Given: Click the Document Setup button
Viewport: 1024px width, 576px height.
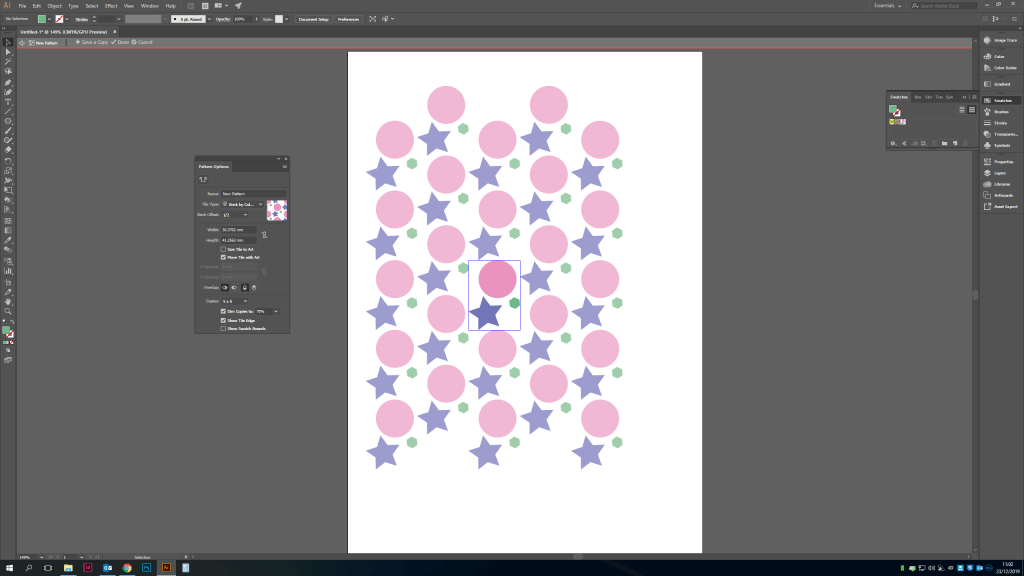Looking at the screenshot, I should (x=312, y=19).
